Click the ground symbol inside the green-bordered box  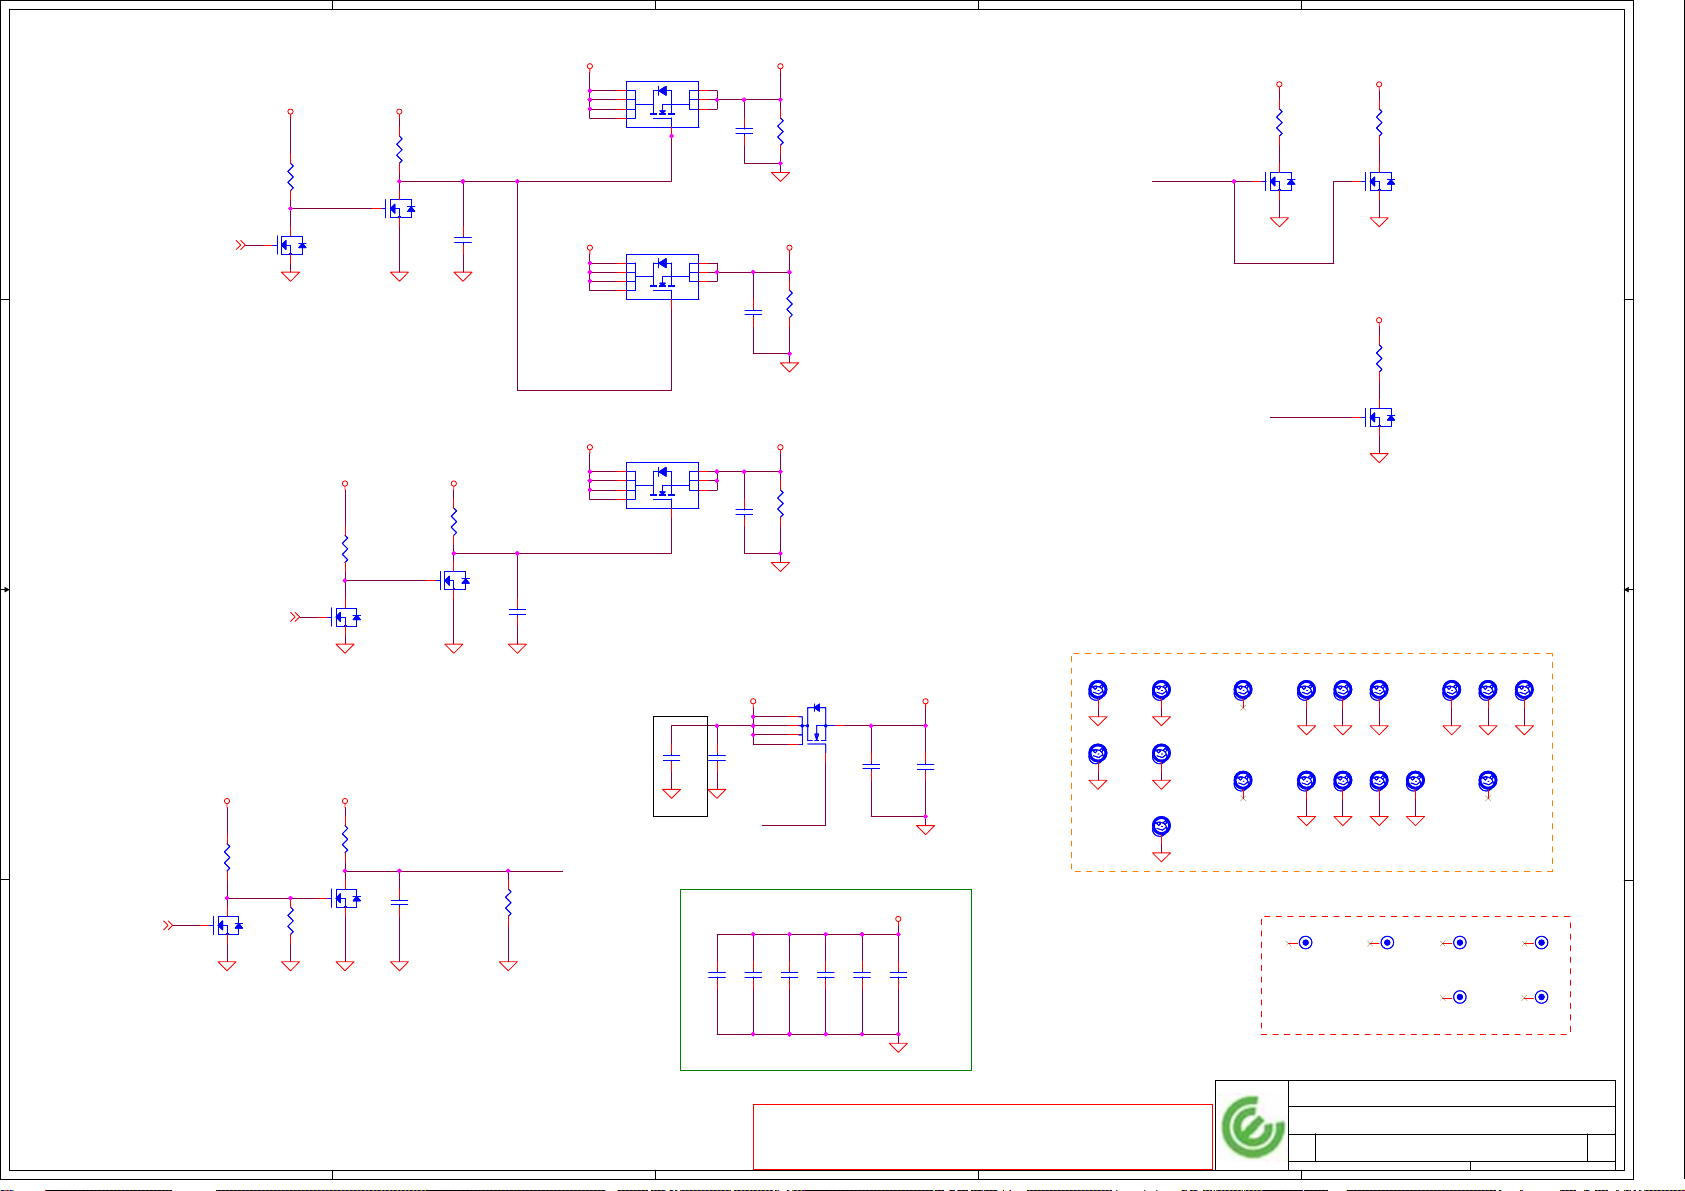pos(898,1047)
